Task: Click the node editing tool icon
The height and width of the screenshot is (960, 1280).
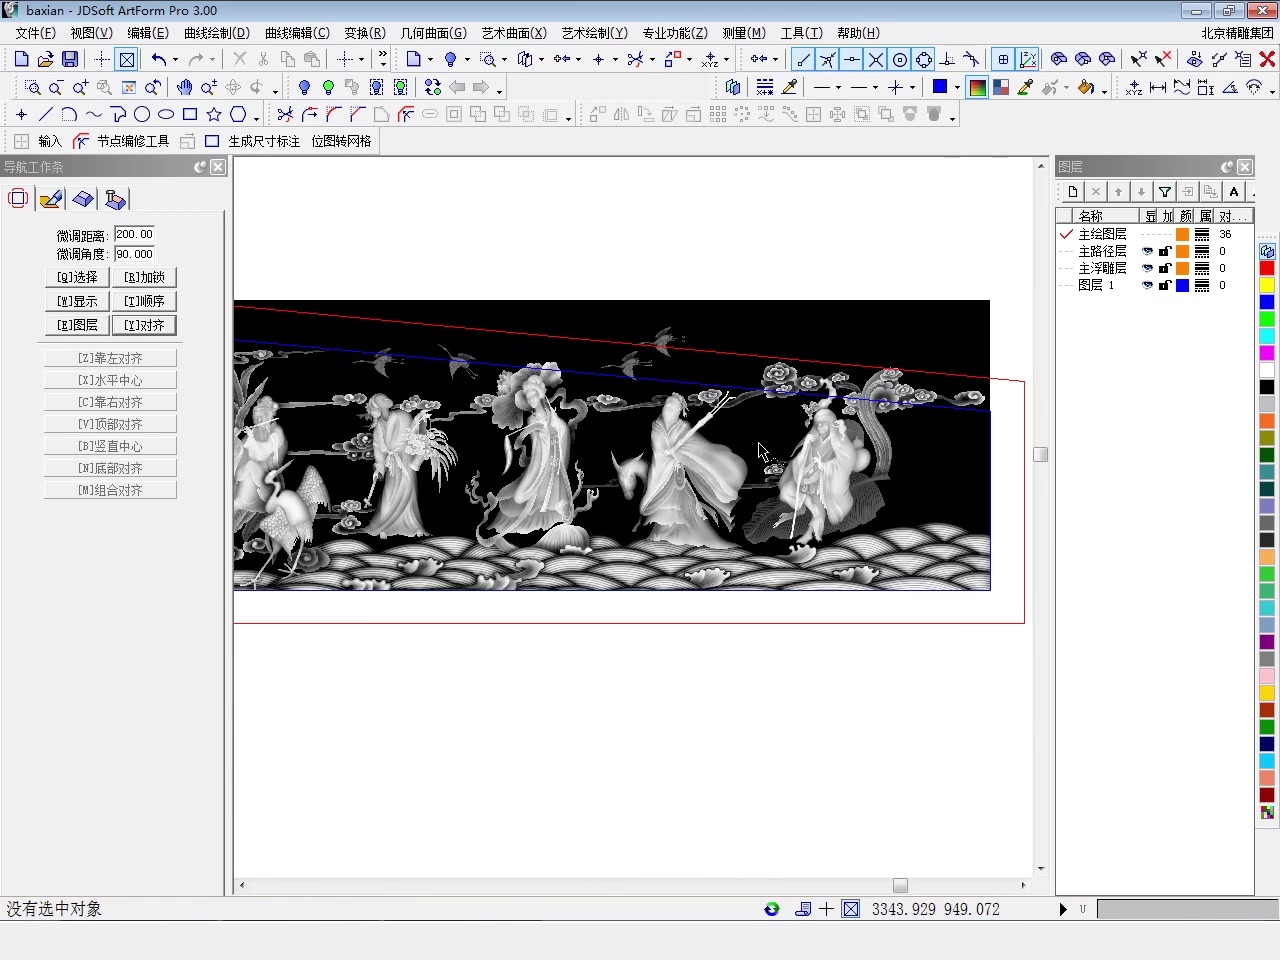Action: (81, 141)
